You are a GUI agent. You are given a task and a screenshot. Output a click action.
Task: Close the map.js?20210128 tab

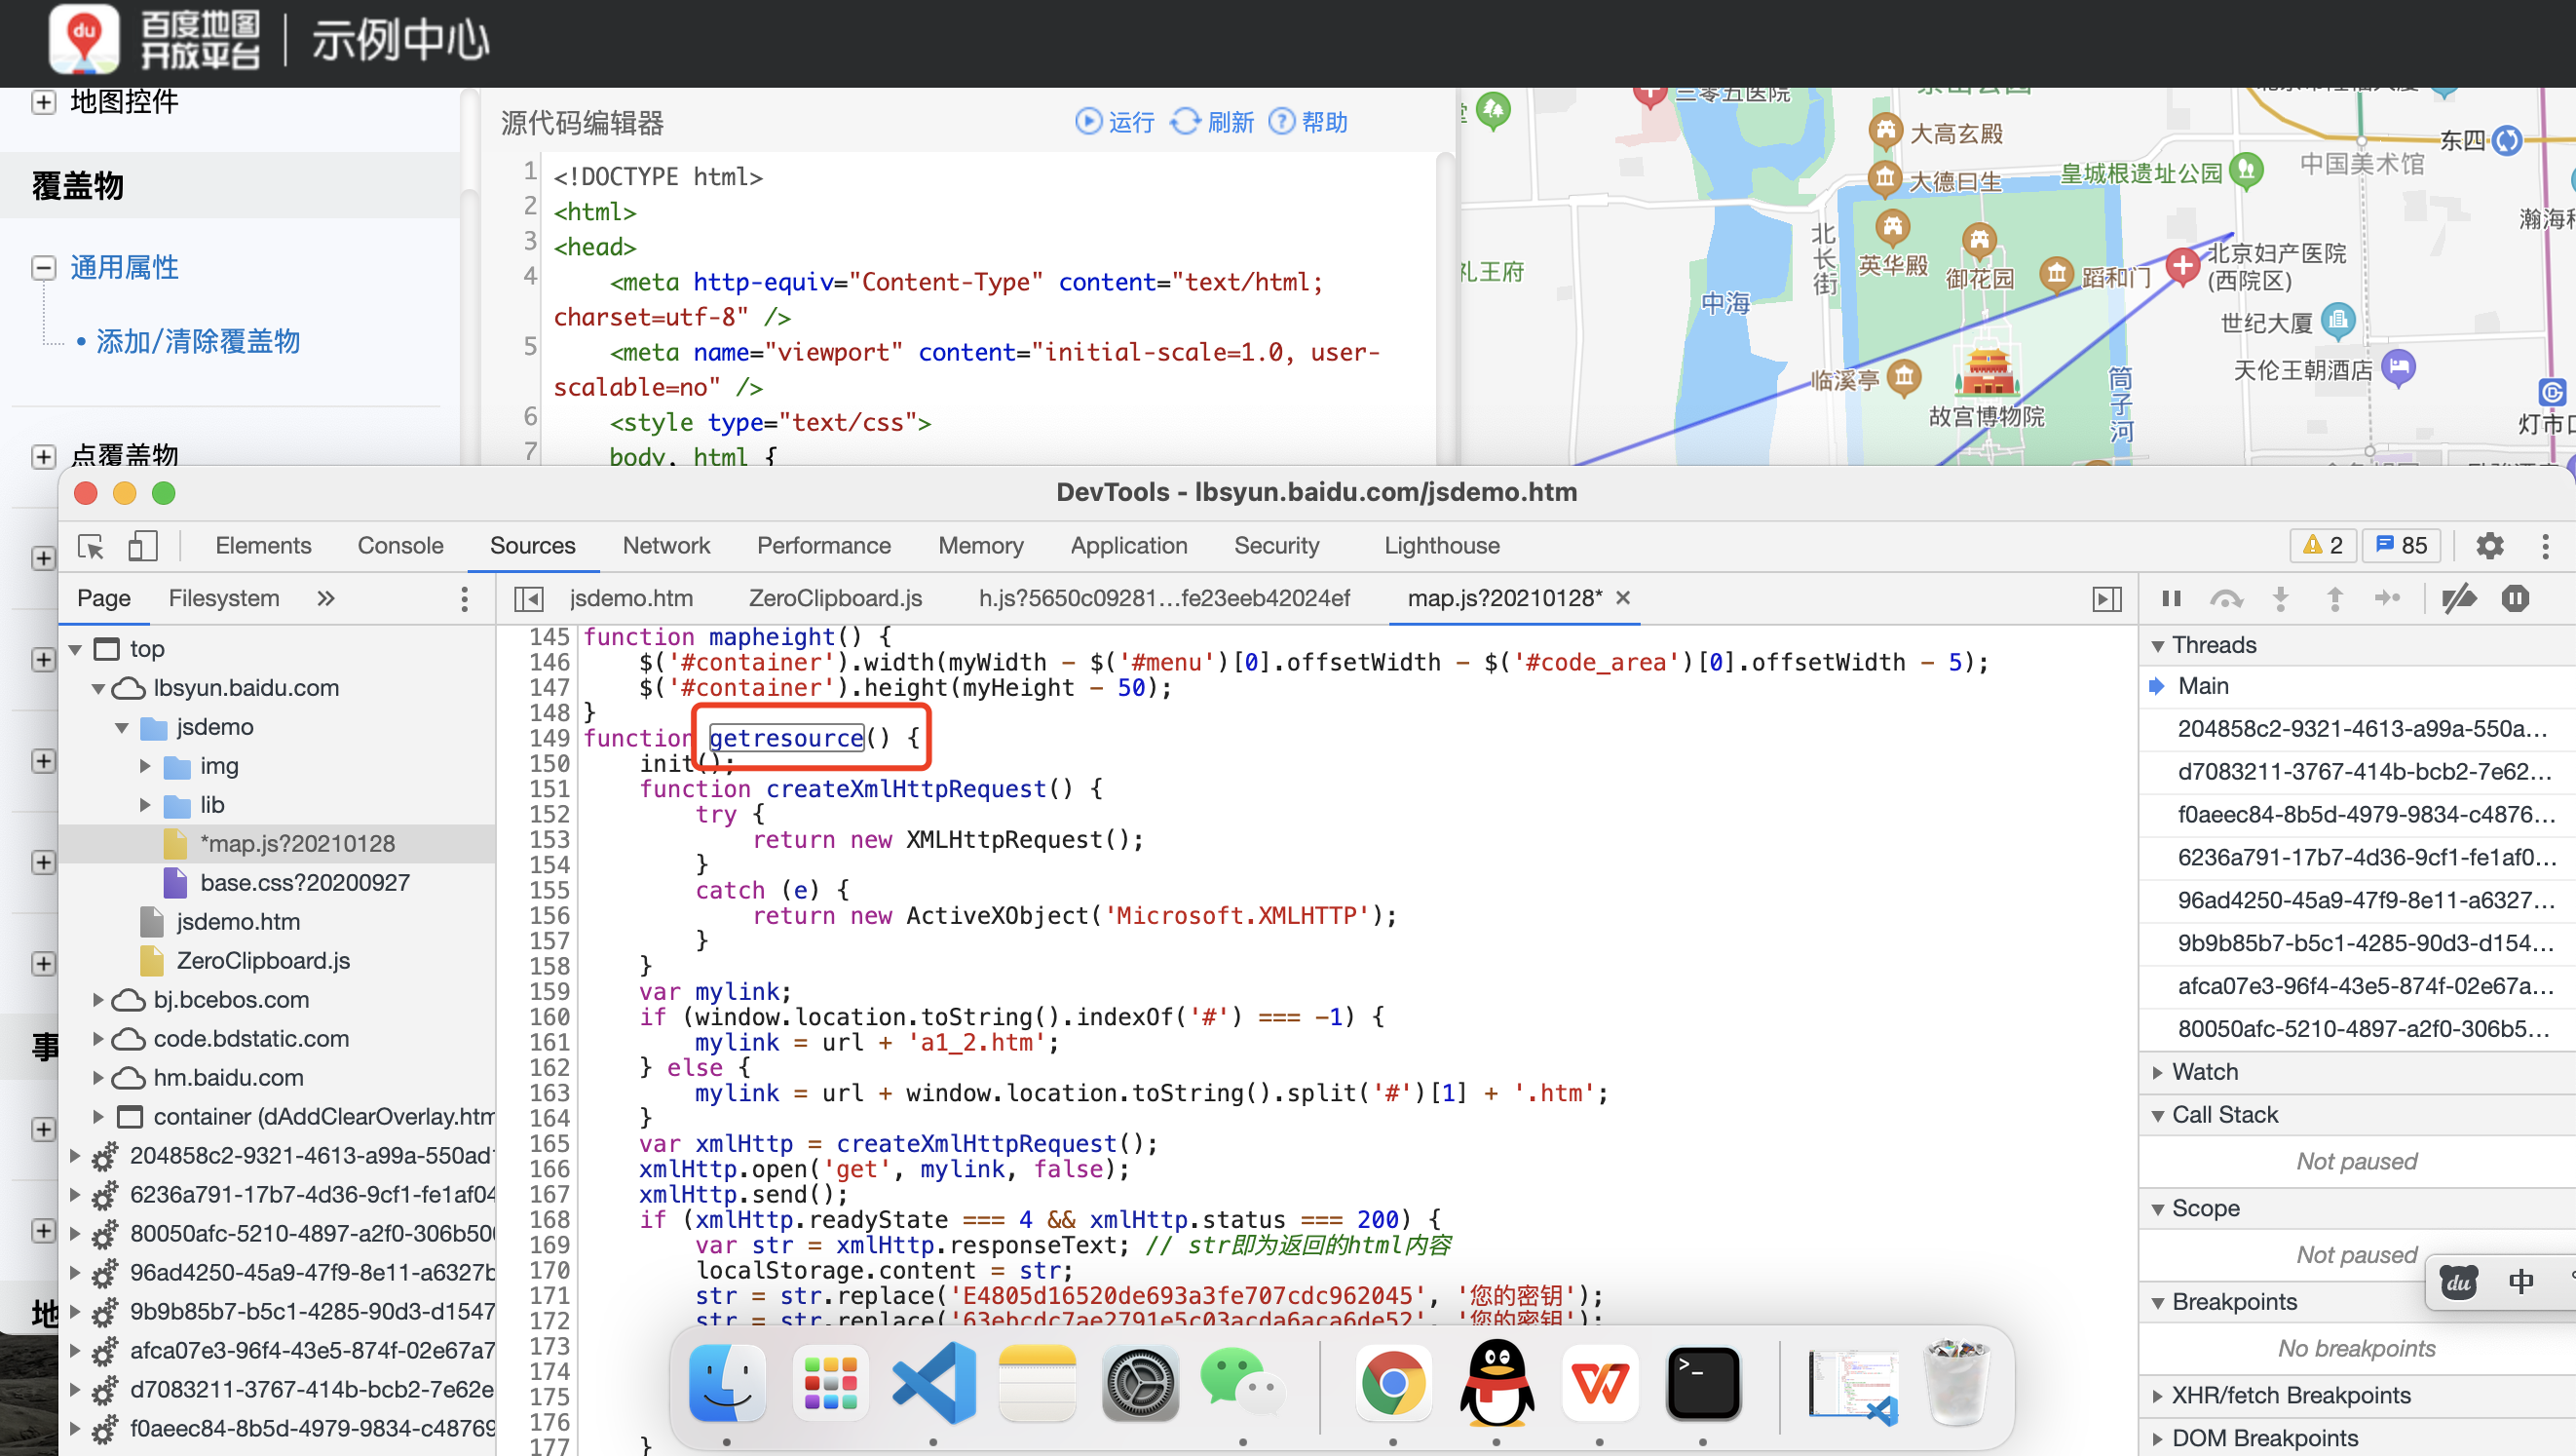coord(1623,598)
